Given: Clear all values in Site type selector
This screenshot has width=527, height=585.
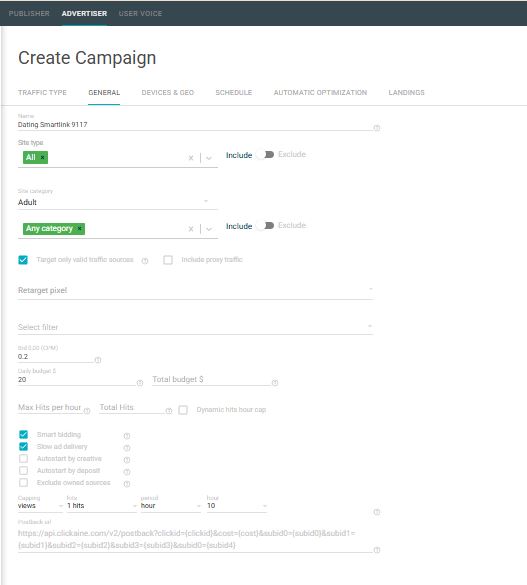Looking at the screenshot, I should (191, 158).
